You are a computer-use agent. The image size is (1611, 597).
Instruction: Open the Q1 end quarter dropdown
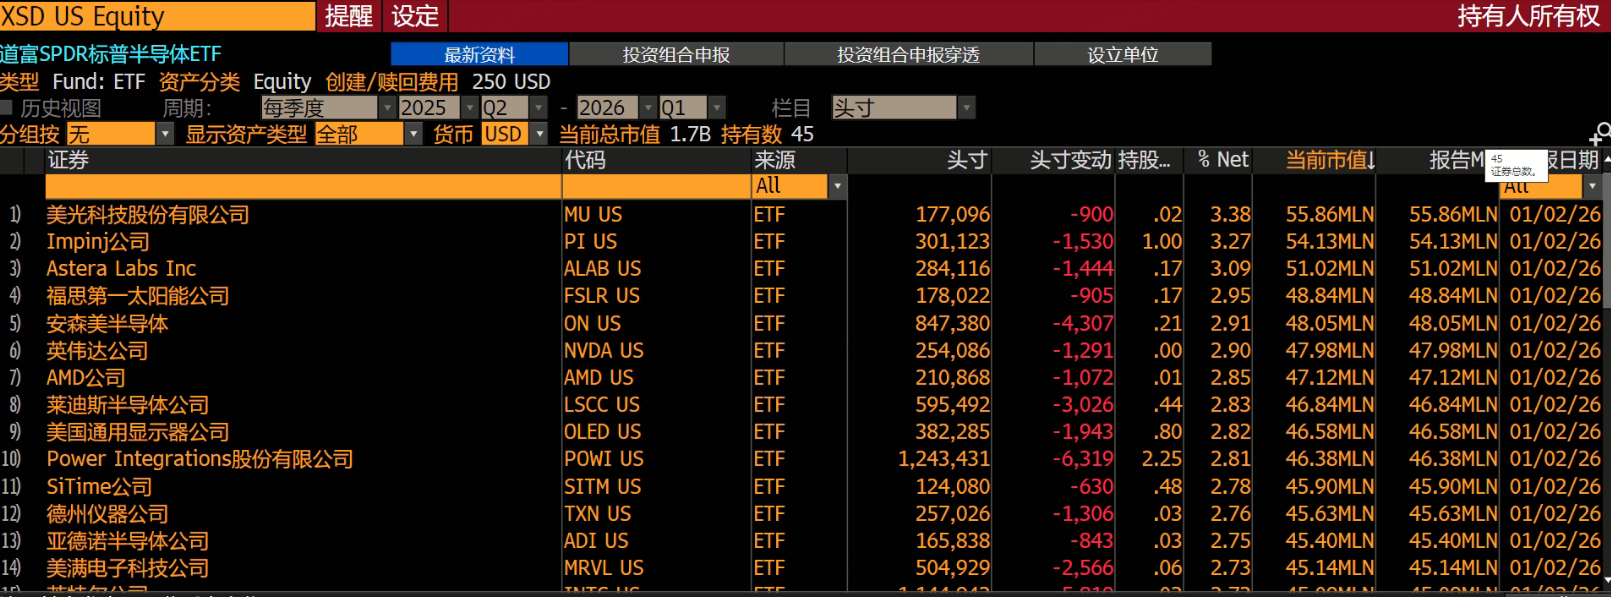click(x=716, y=107)
